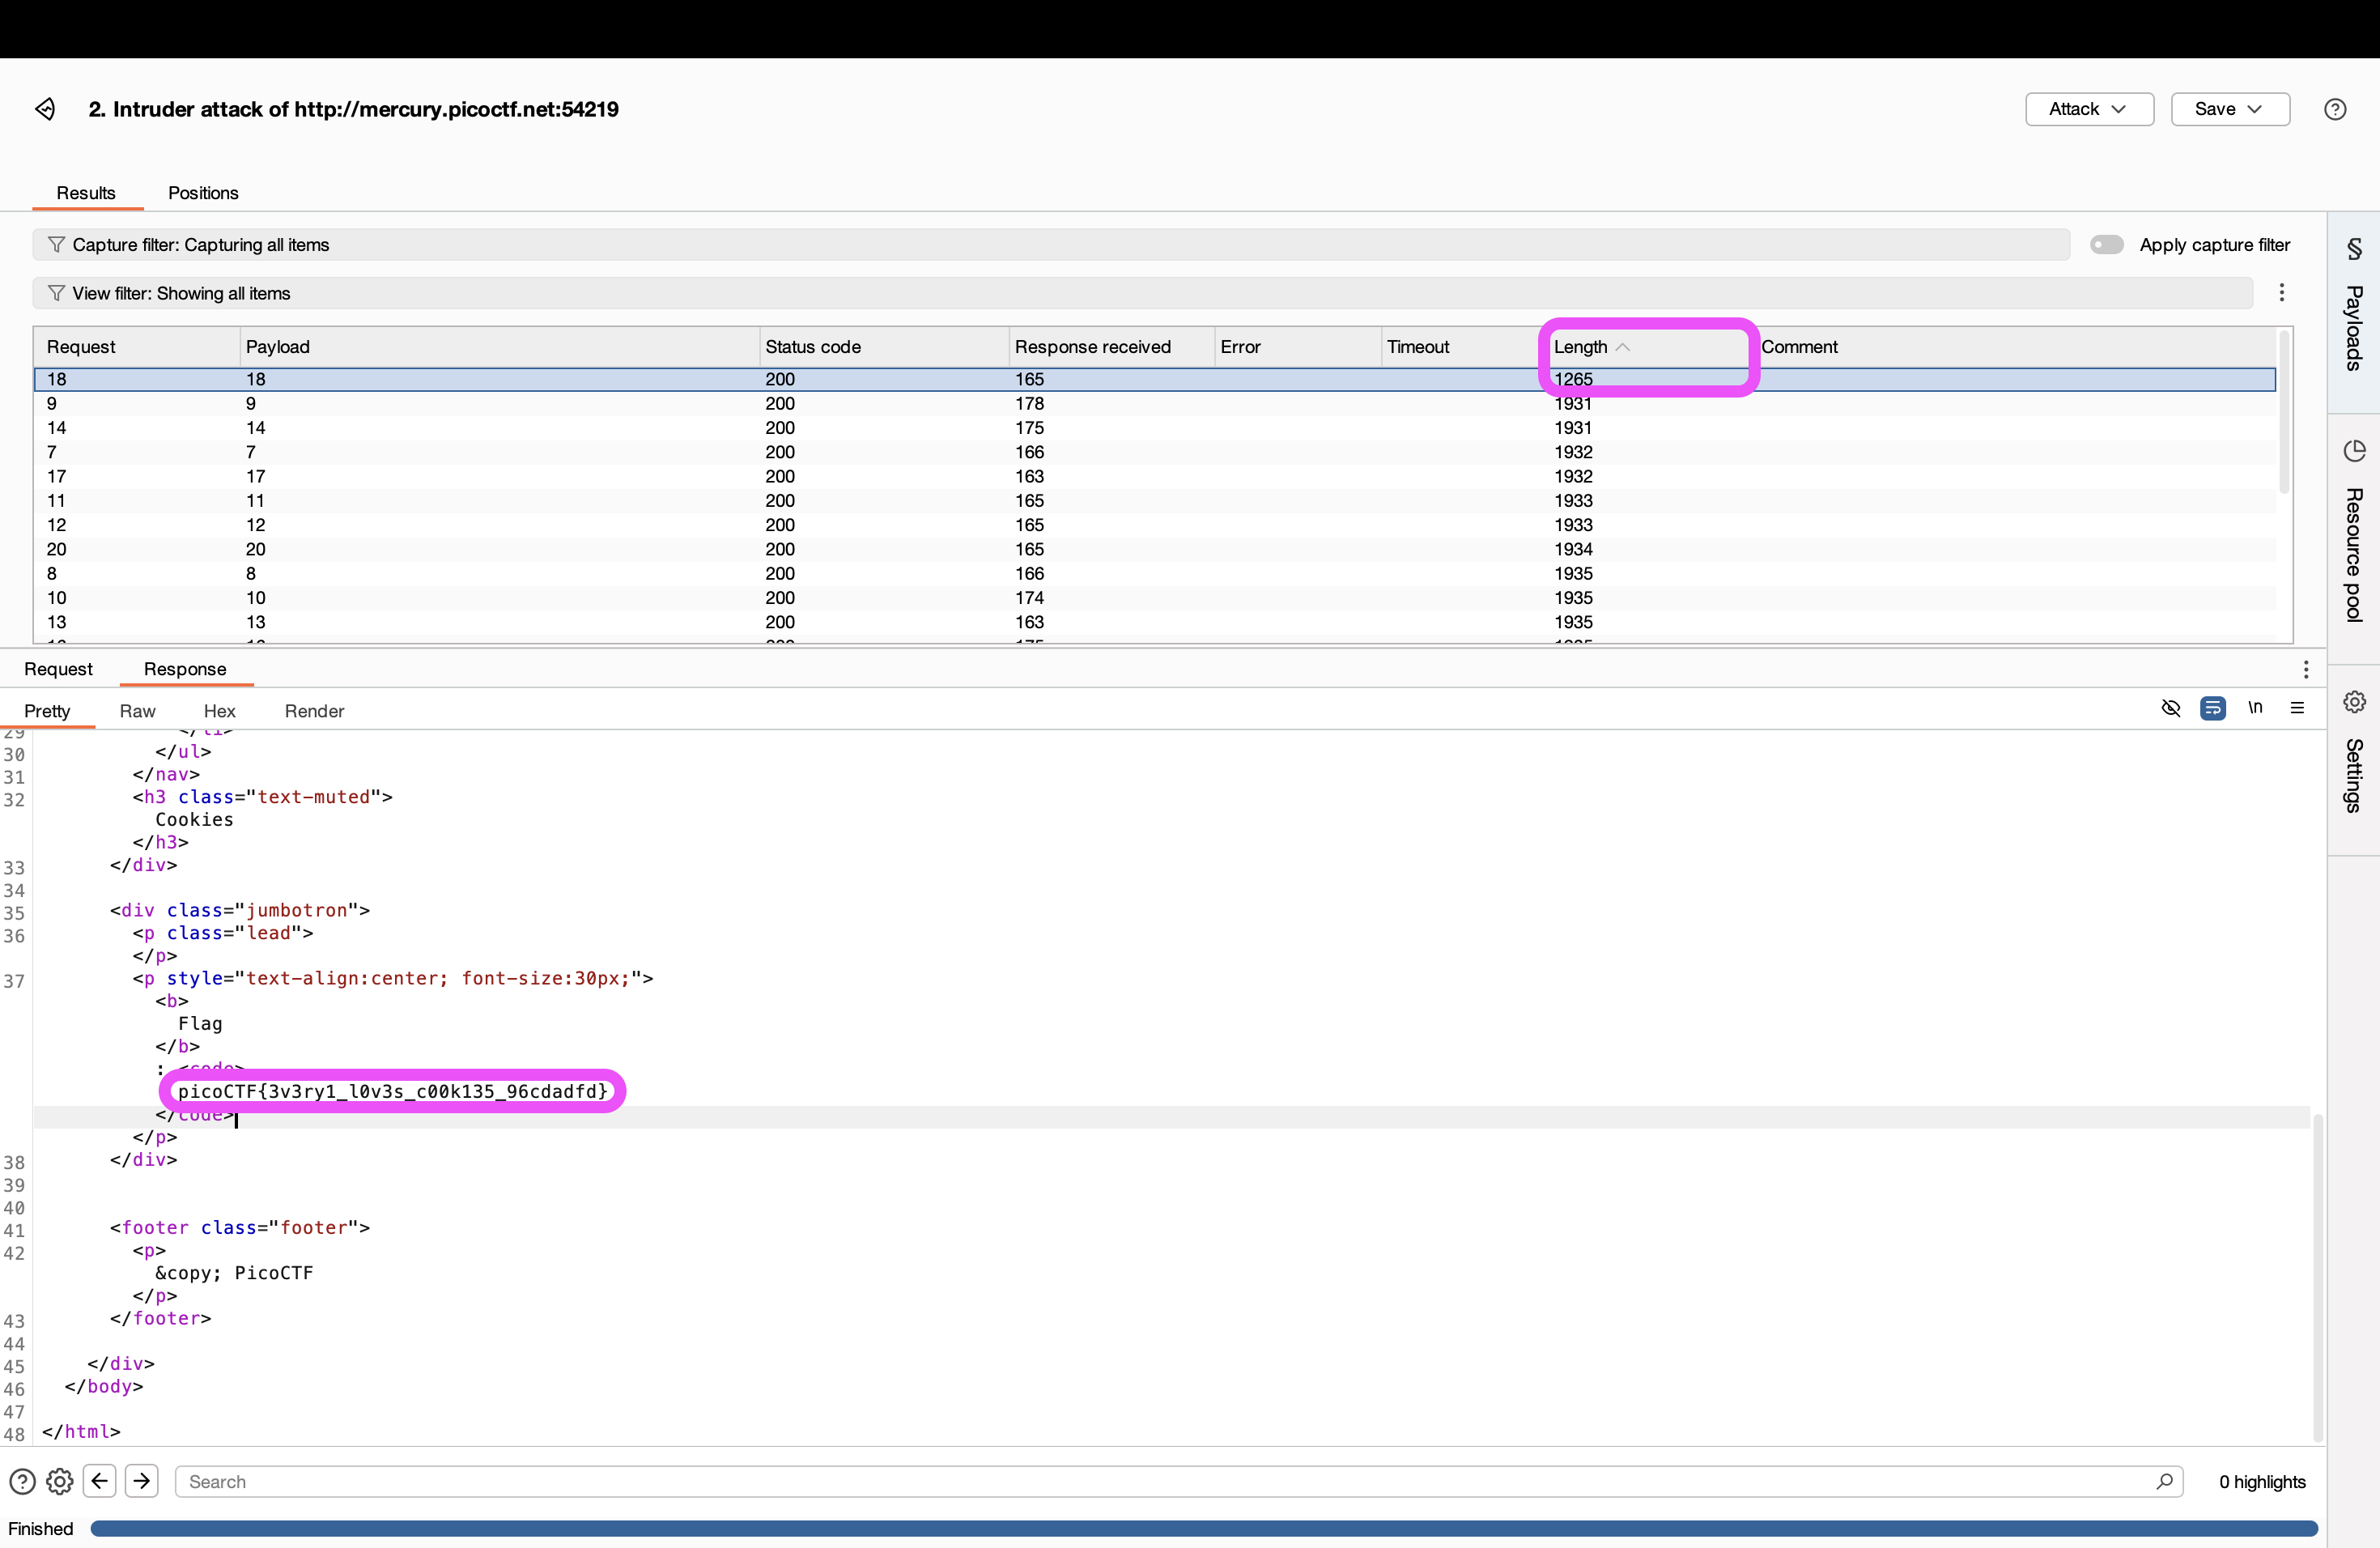The height and width of the screenshot is (1548, 2380).
Task: Open the results table three-dot options menu
Action: [2282, 292]
